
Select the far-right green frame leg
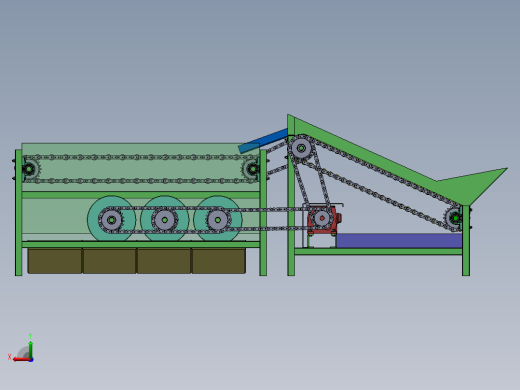[x=466, y=241]
